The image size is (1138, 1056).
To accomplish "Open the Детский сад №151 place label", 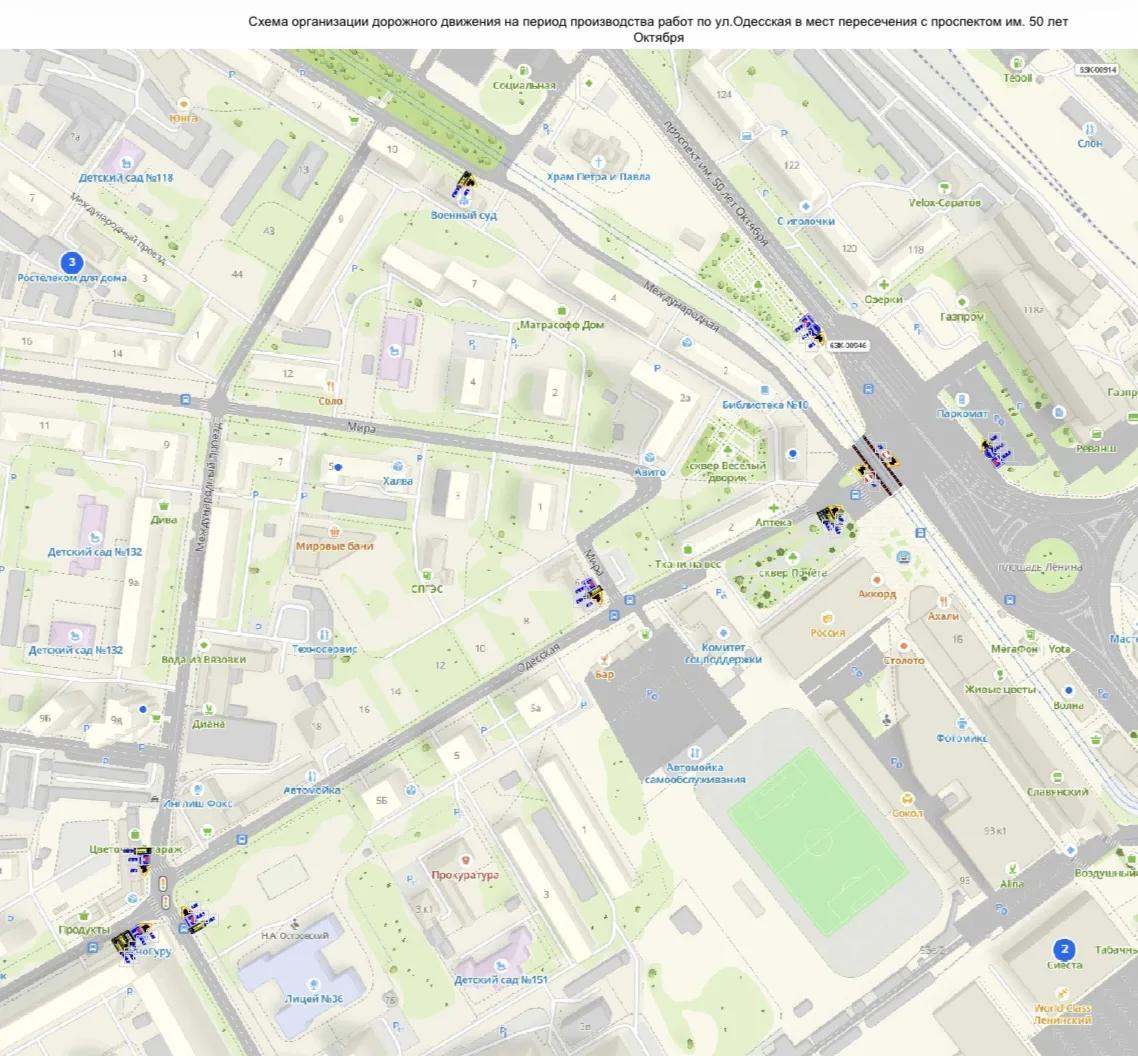I will pyautogui.click(x=501, y=980).
